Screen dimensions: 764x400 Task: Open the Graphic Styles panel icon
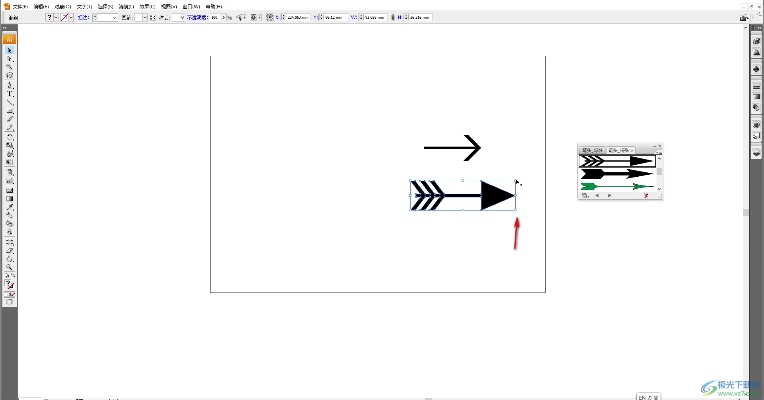point(756,135)
